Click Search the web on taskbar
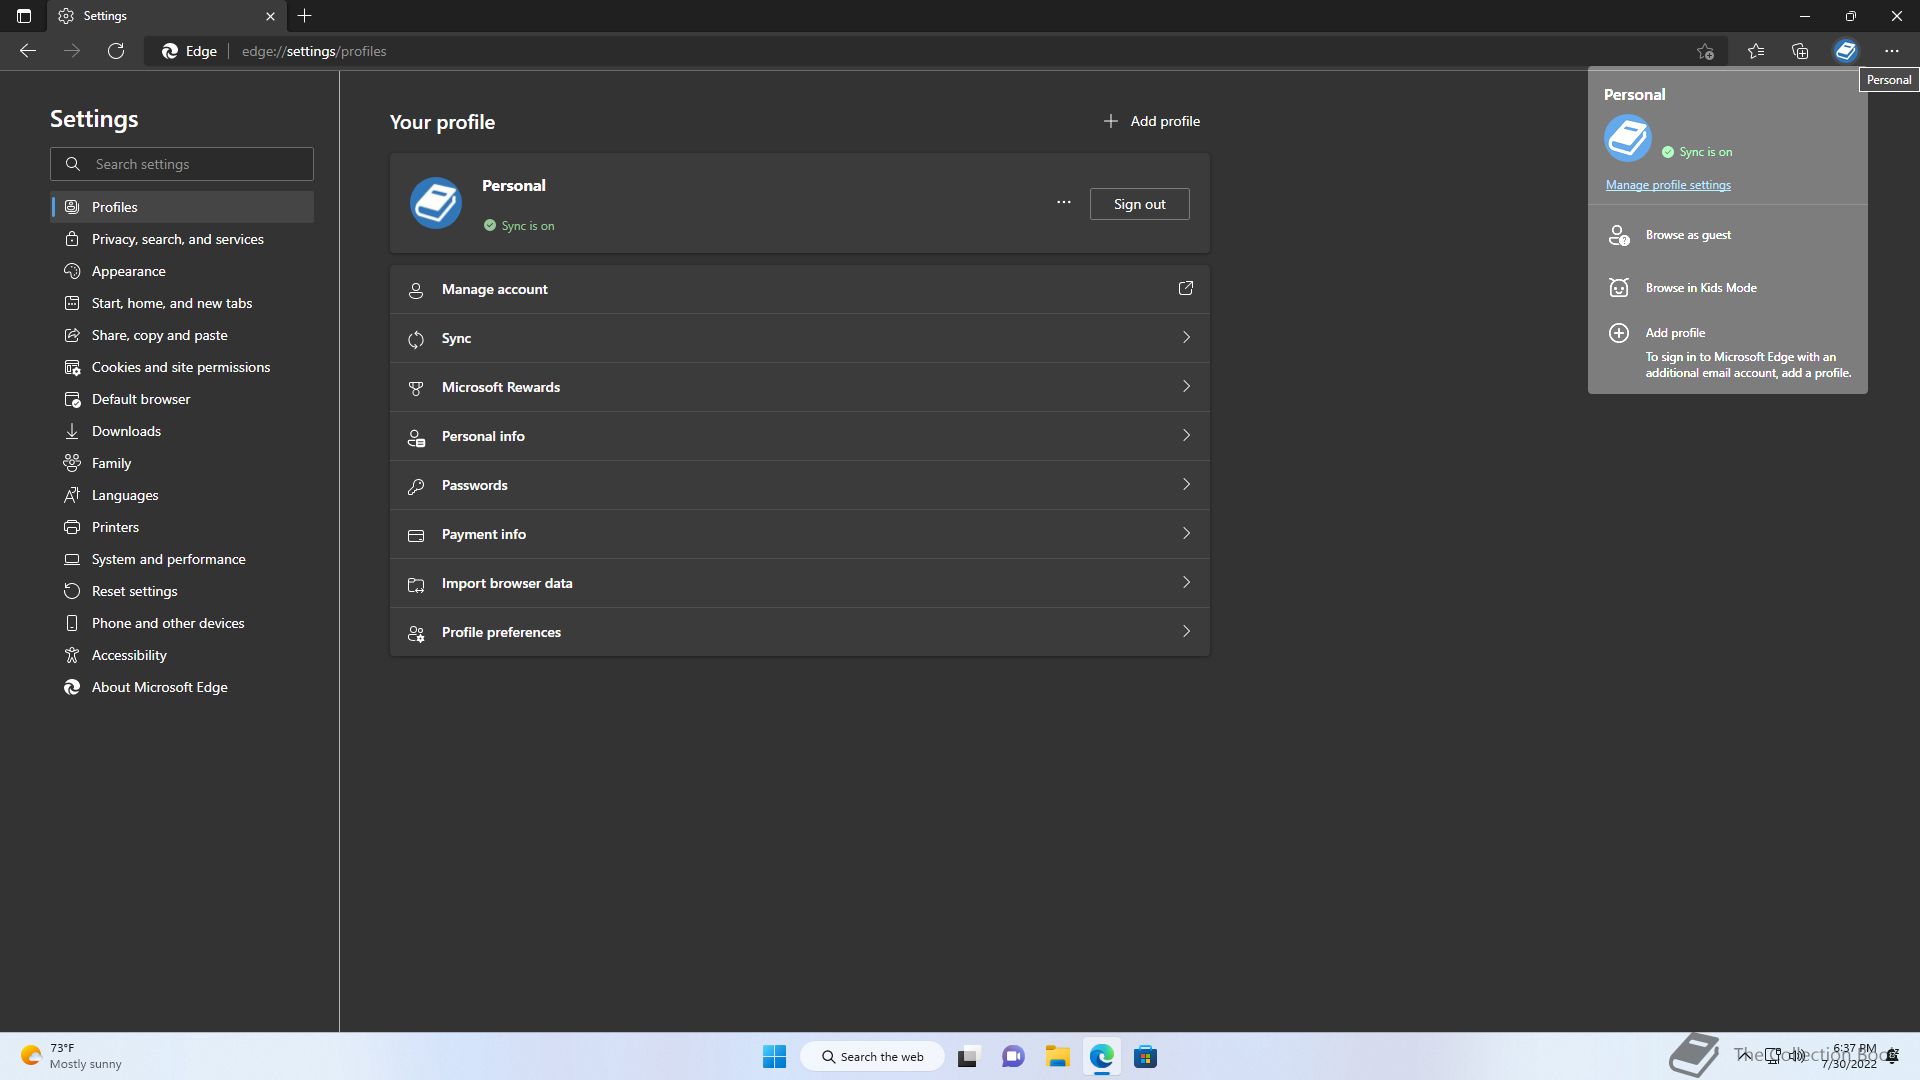The height and width of the screenshot is (1080, 1920). point(872,1057)
